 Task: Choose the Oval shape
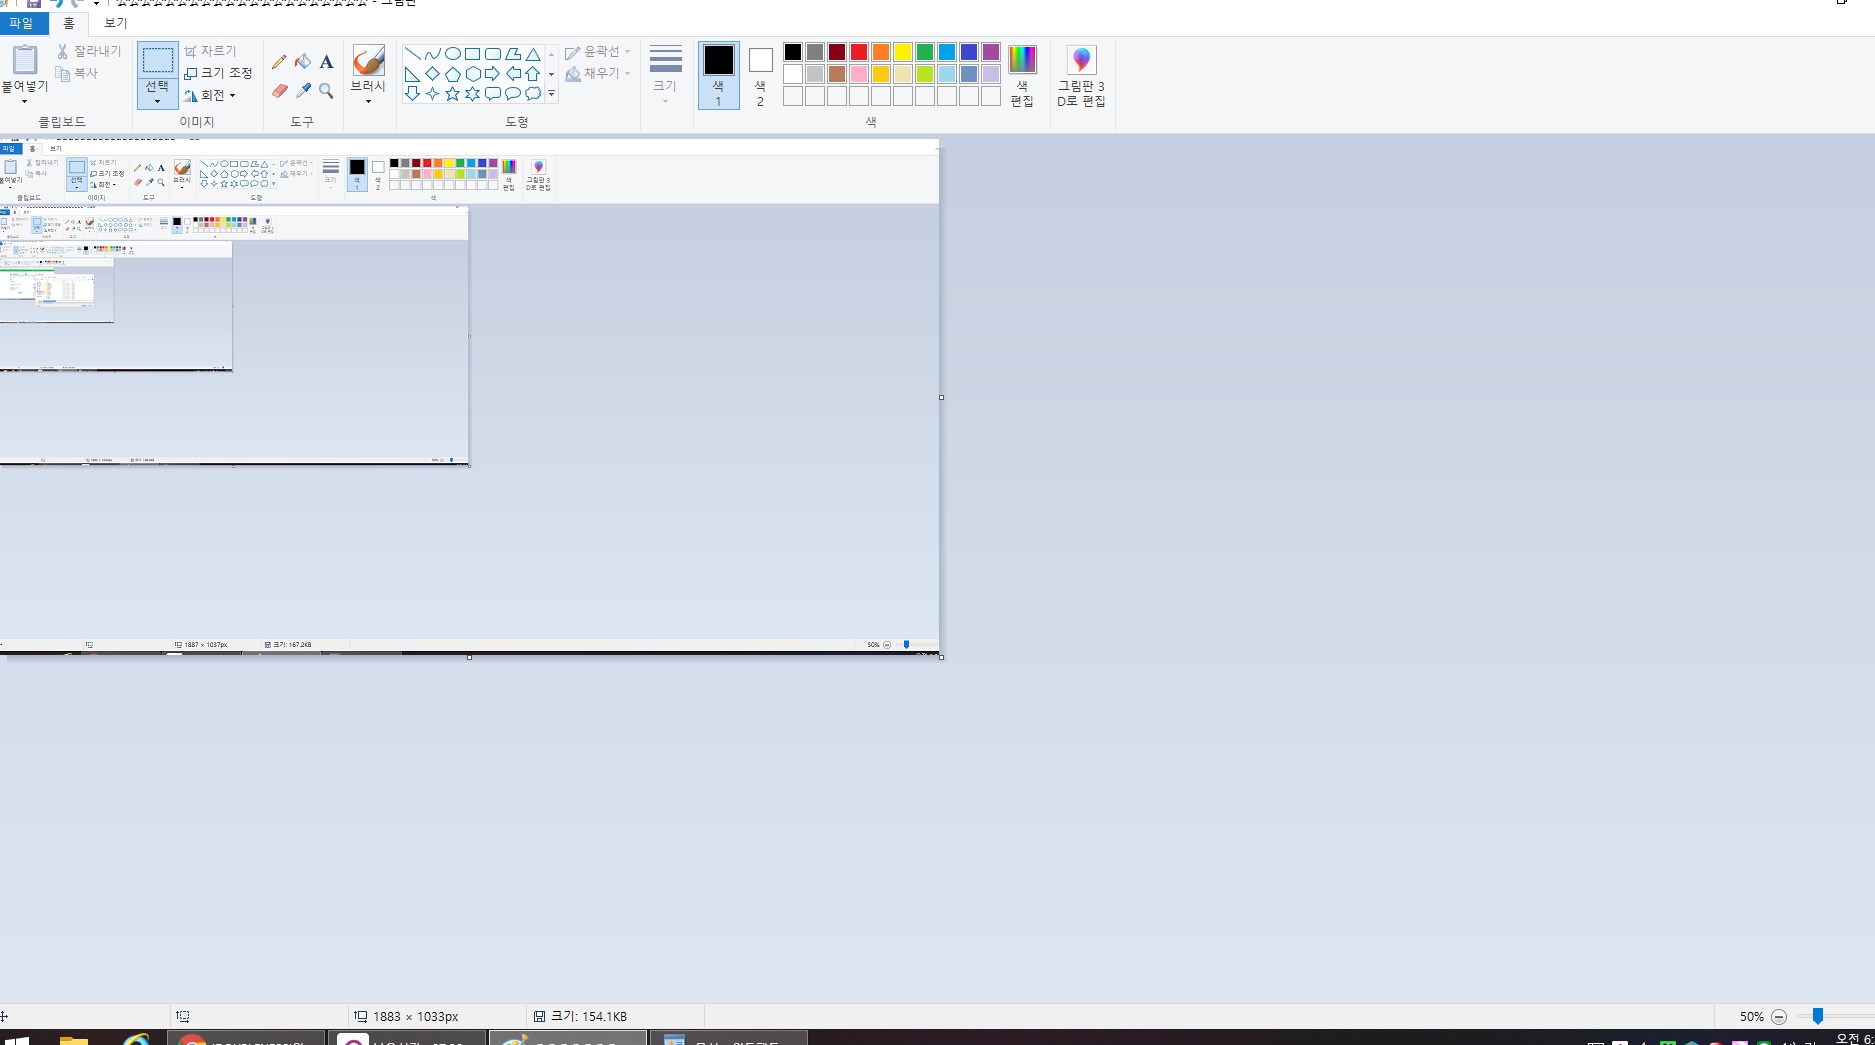click(452, 54)
